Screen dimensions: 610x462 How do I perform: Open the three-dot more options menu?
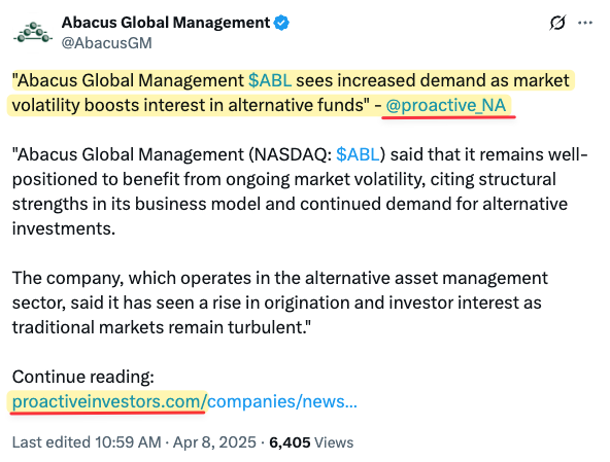pos(585,23)
